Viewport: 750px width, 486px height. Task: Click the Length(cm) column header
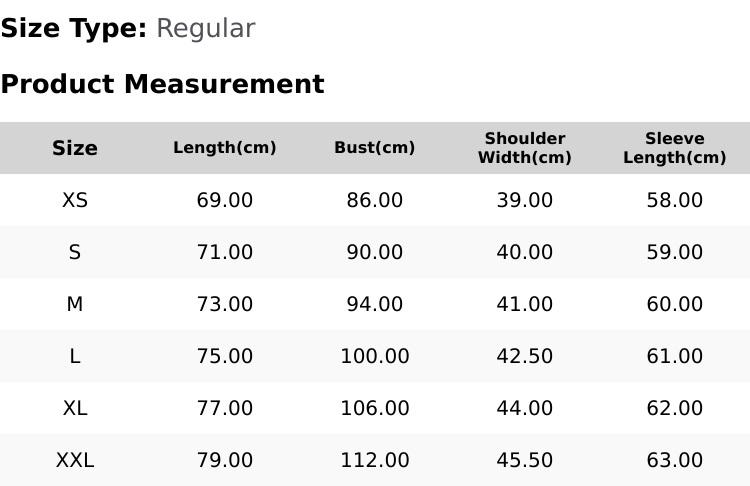click(x=225, y=148)
